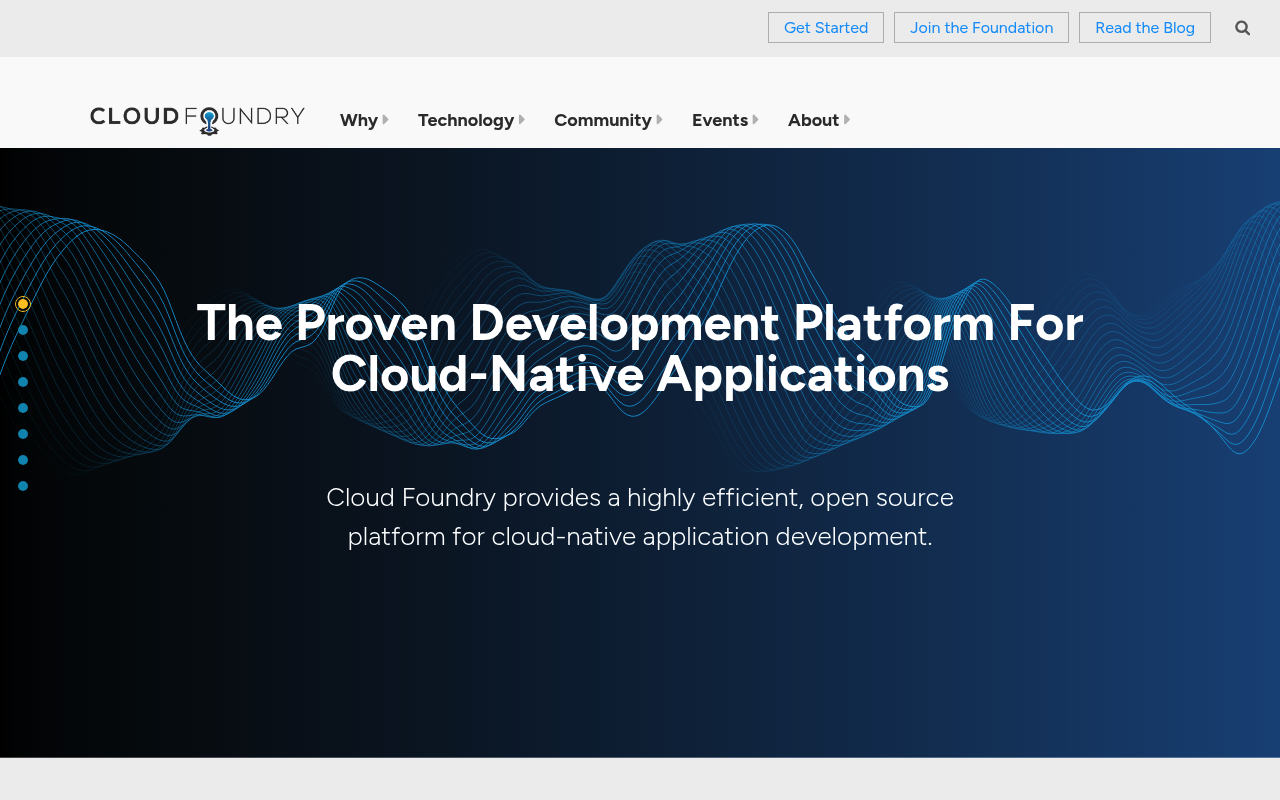1280x800 pixels.
Task: Open Read the Blog link
Action: pyautogui.click(x=1145, y=28)
